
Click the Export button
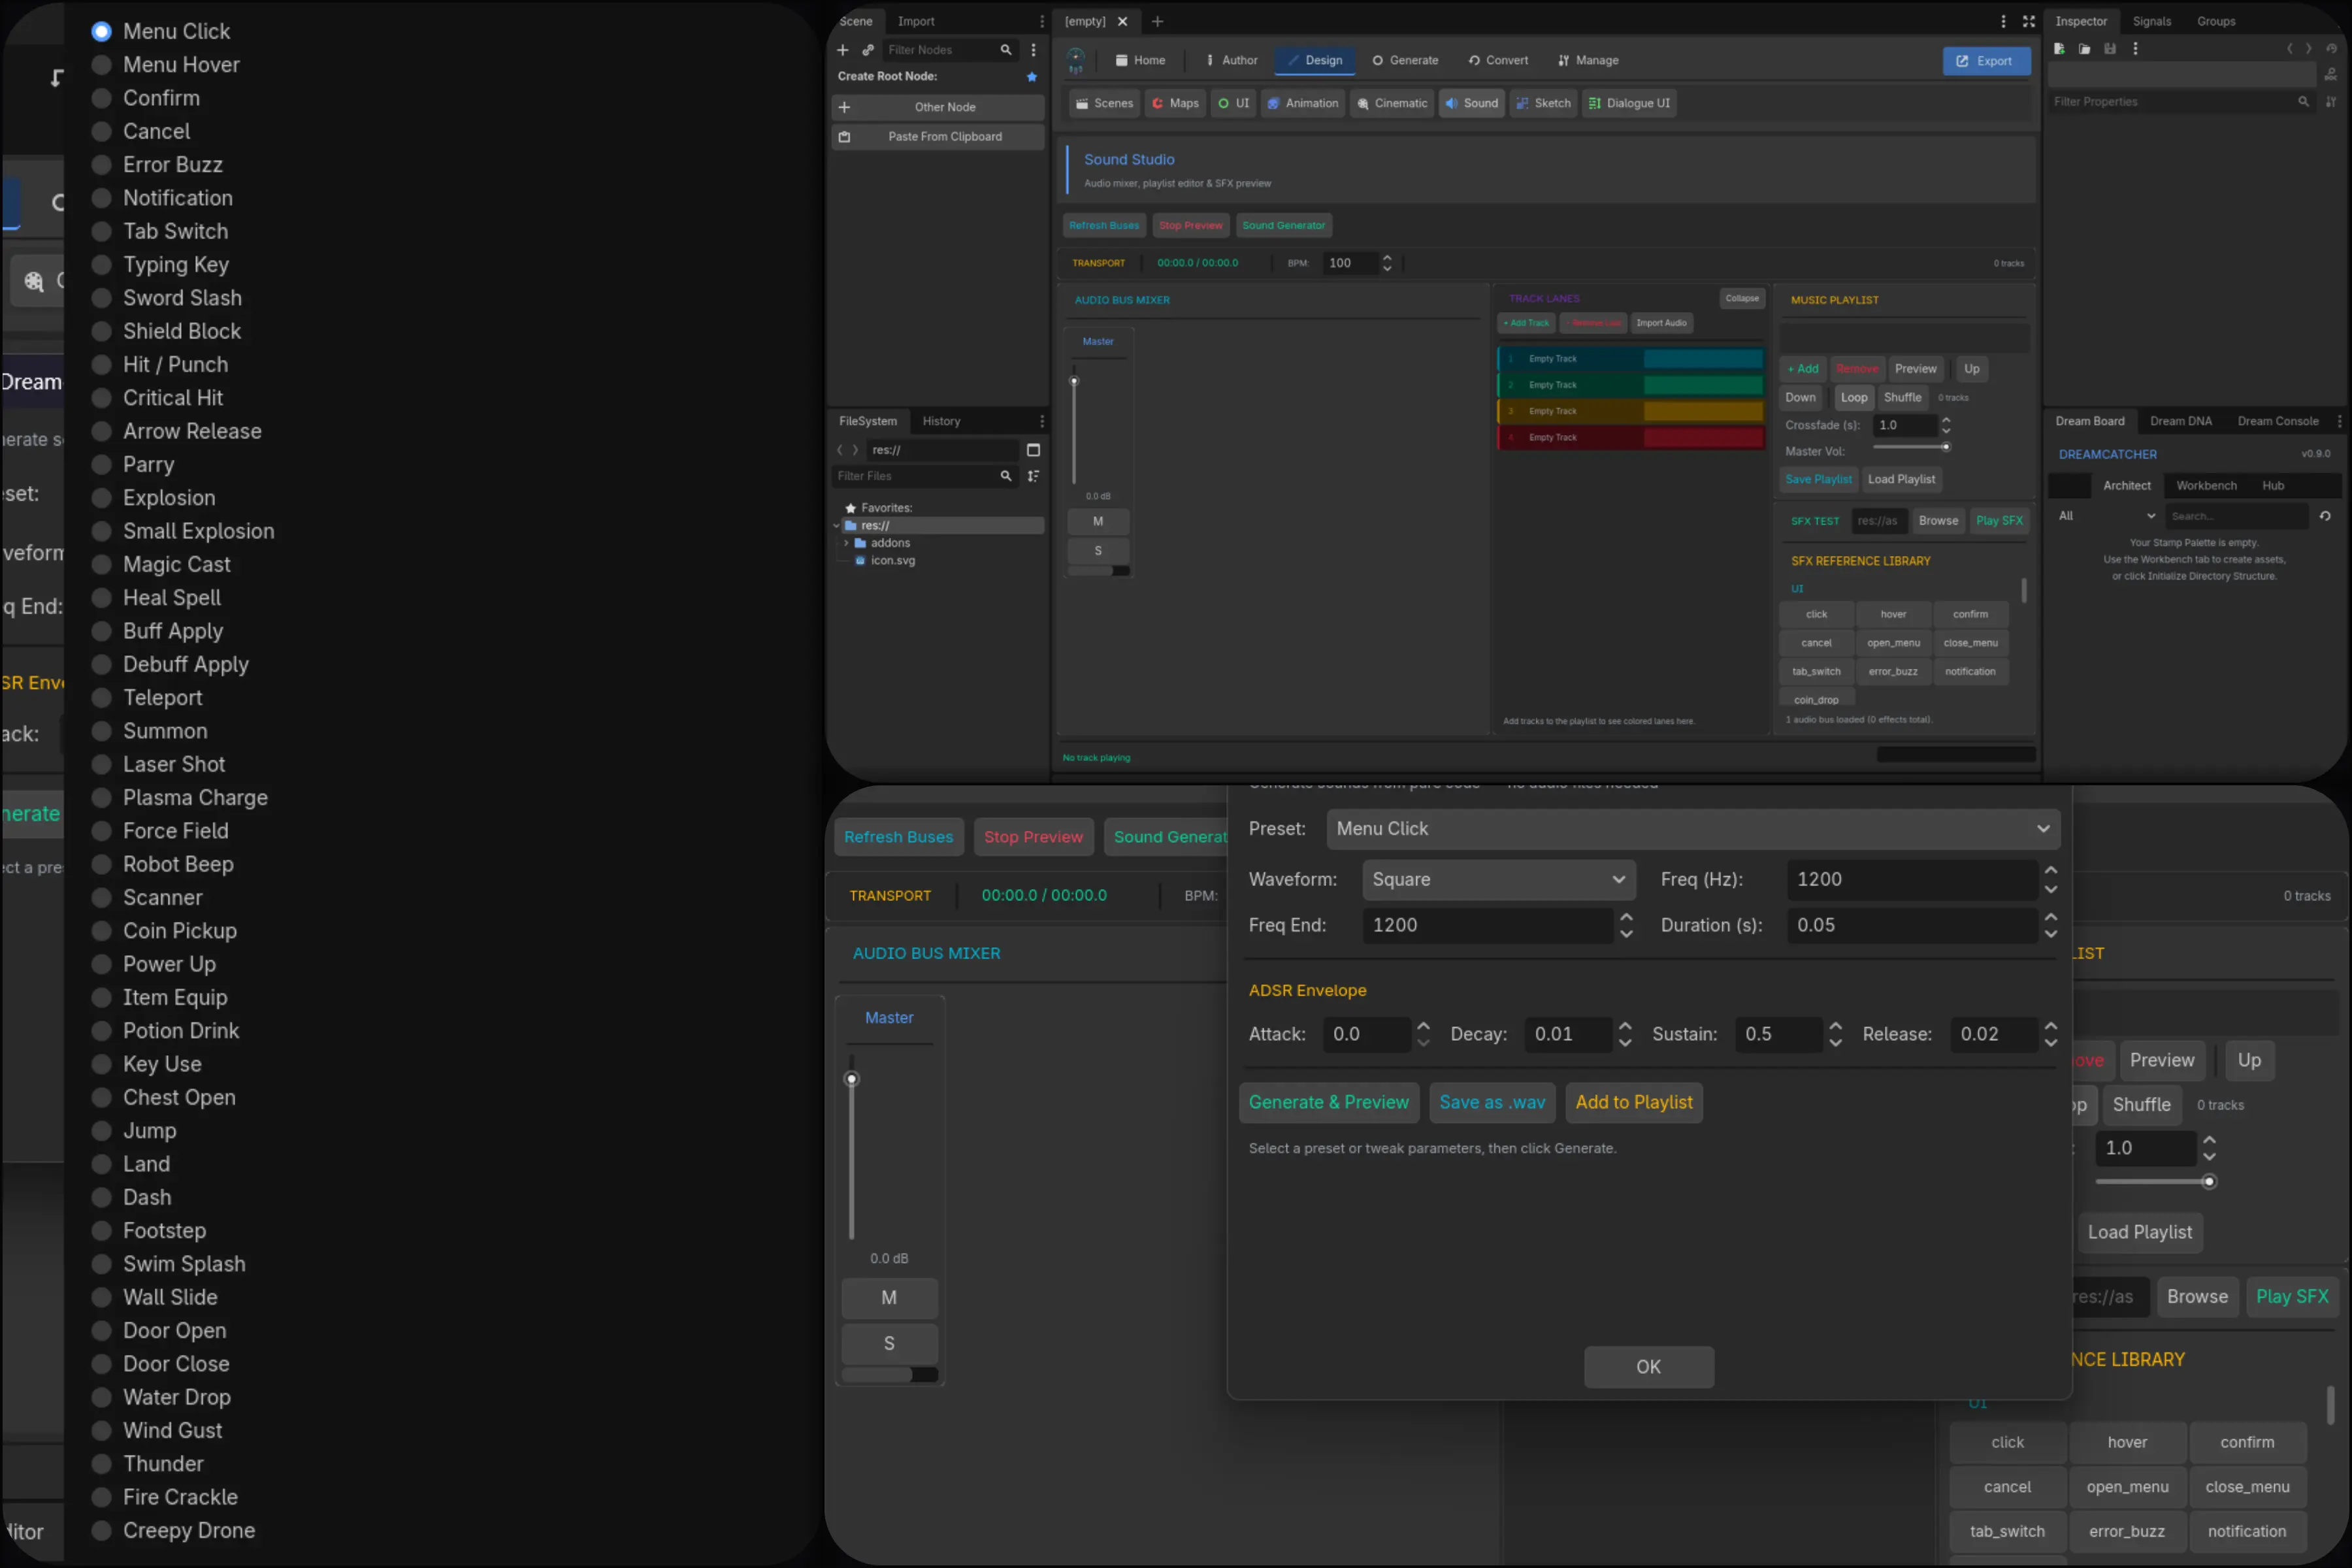point(1986,61)
